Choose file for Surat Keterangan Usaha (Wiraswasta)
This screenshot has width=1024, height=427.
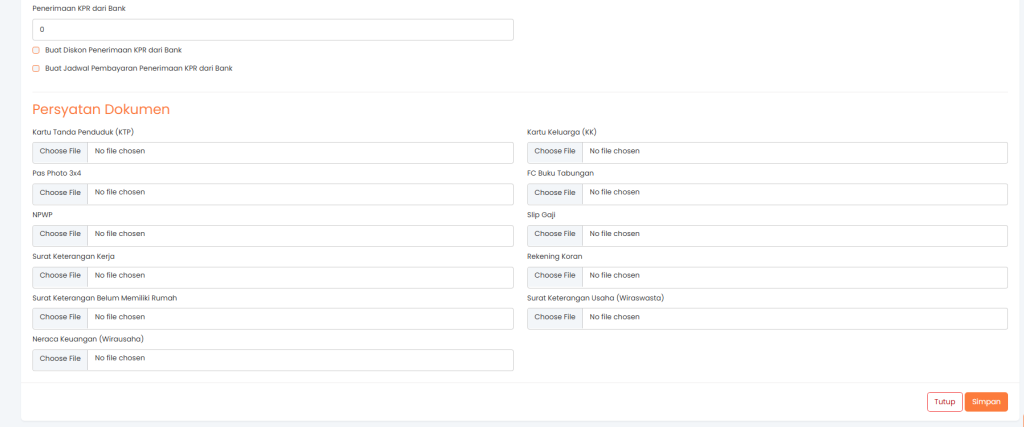[555, 317]
